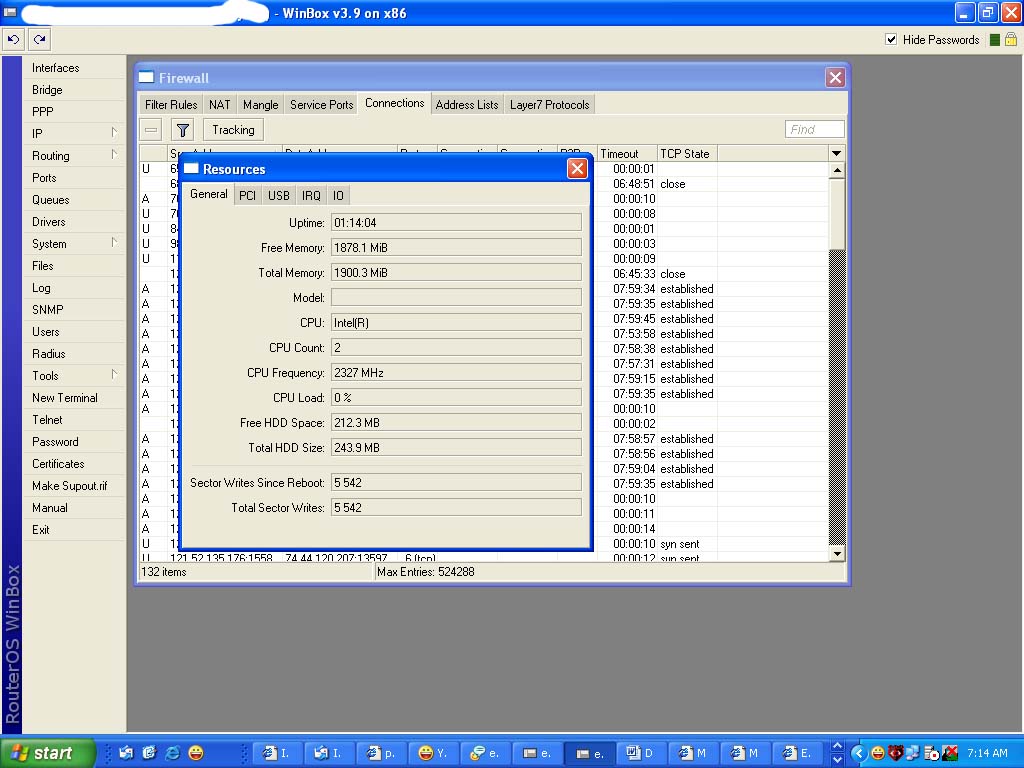Click the funnel filter icon in Firewall

pos(182,130)
